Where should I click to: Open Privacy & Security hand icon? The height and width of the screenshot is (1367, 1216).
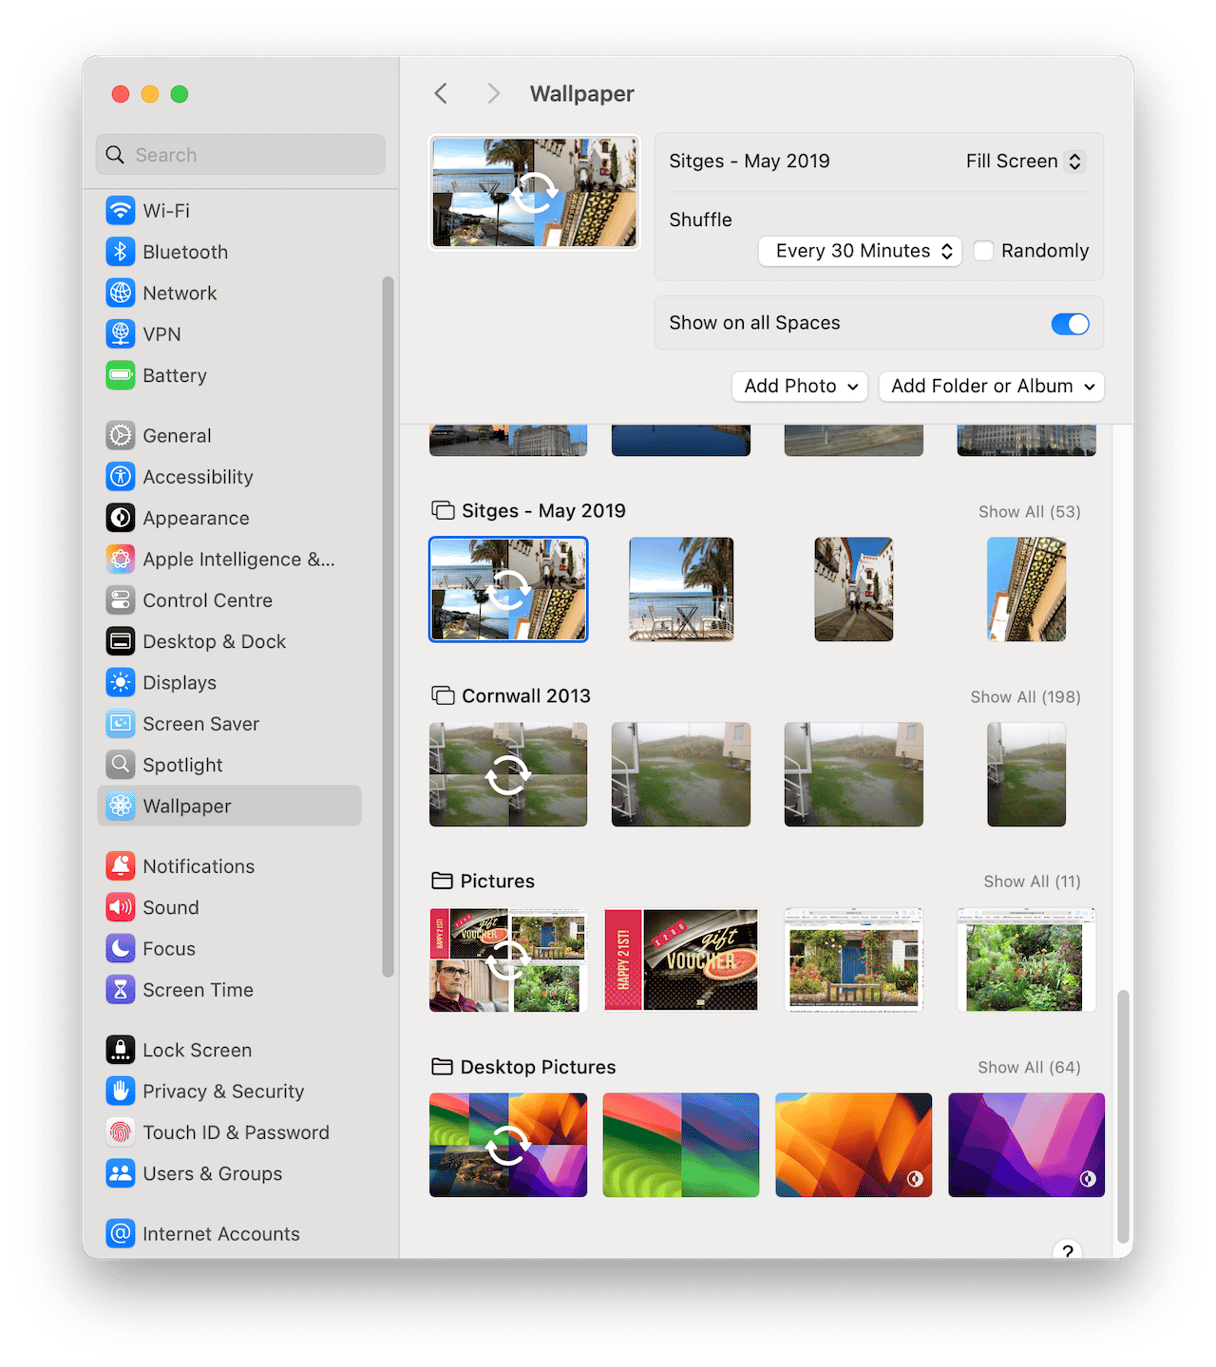coord(120,1091)
